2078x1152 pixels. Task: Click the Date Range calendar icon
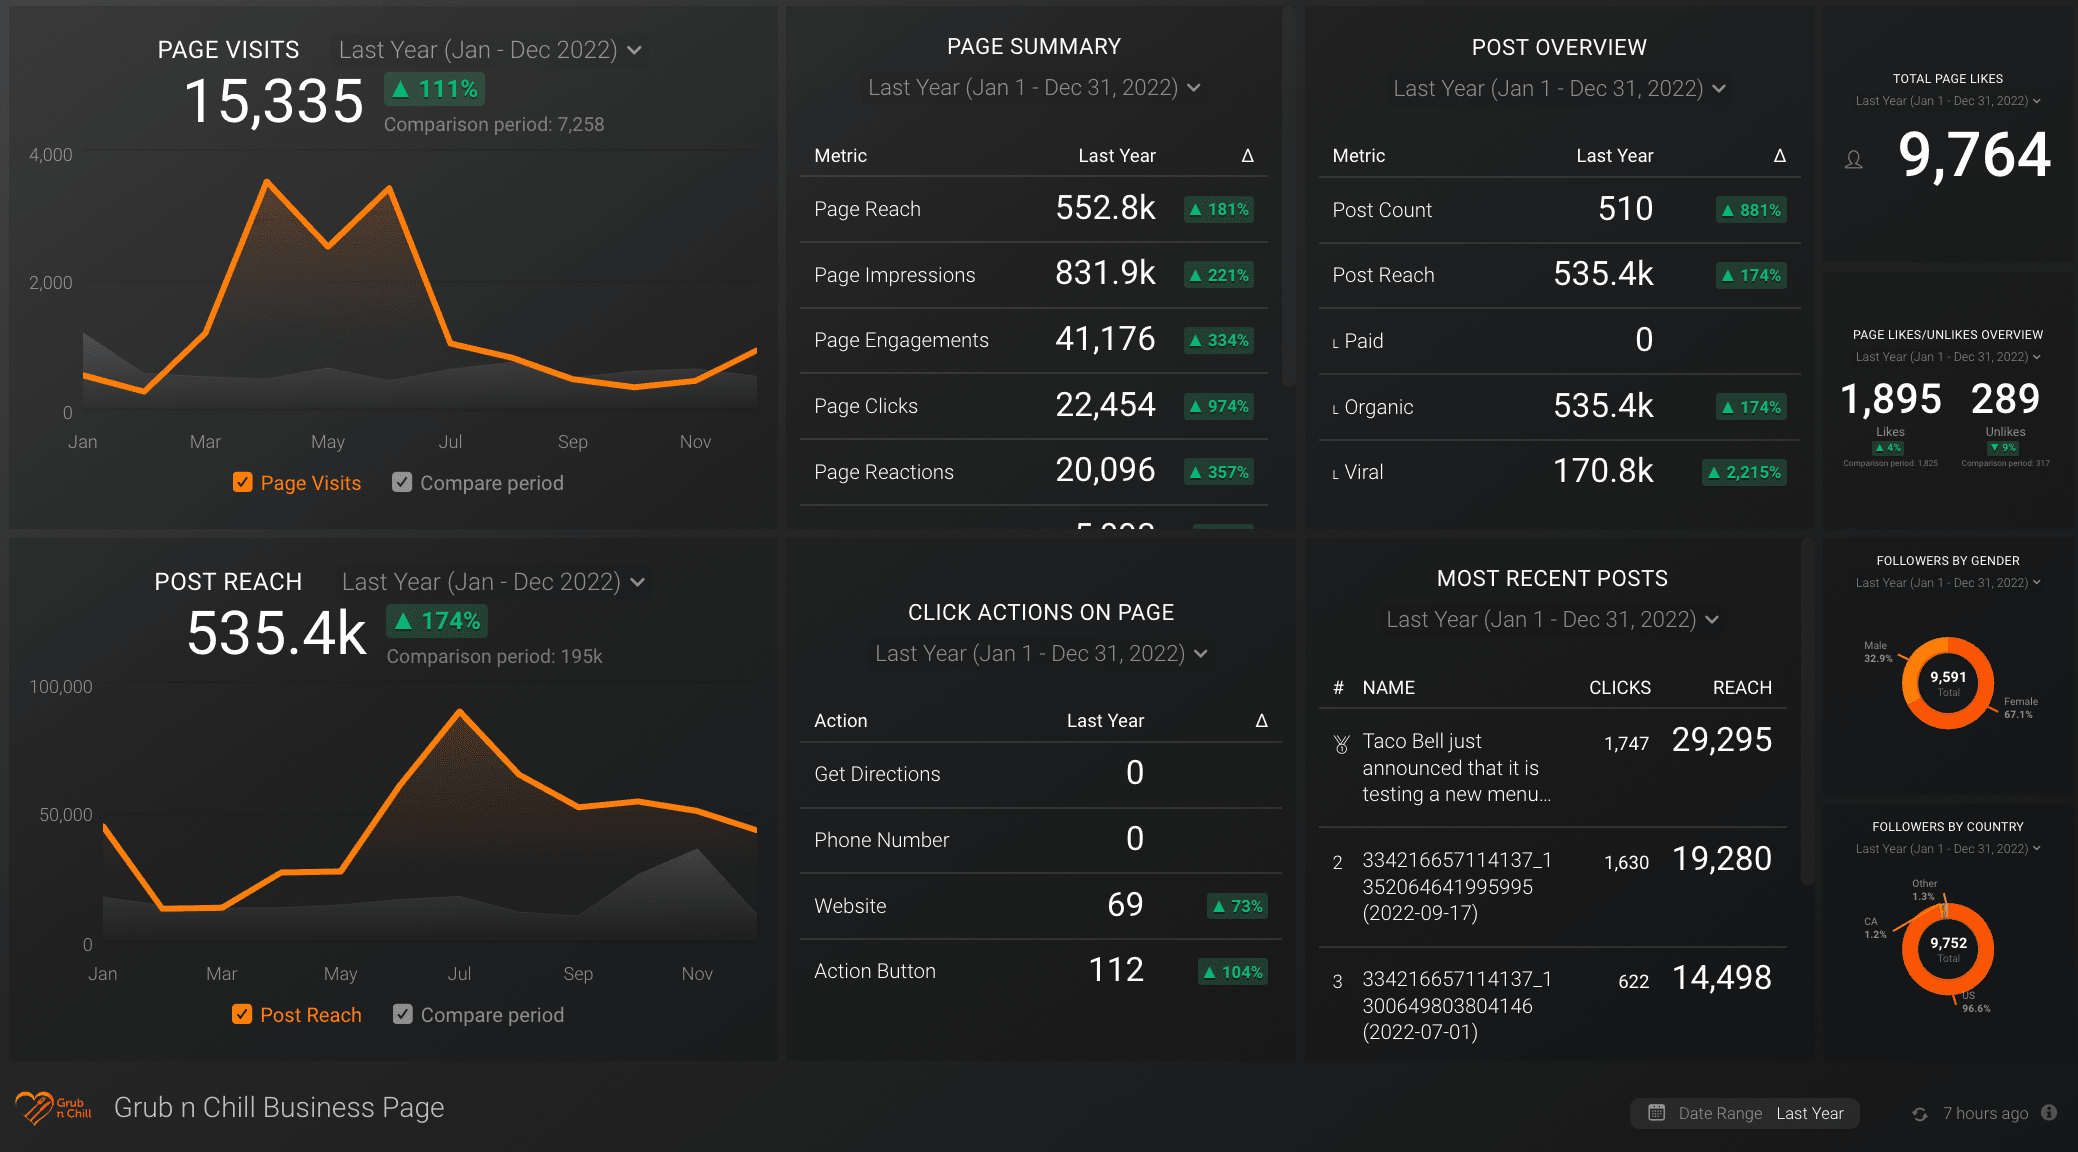pyautogui.click(x=1656, y=1113)
